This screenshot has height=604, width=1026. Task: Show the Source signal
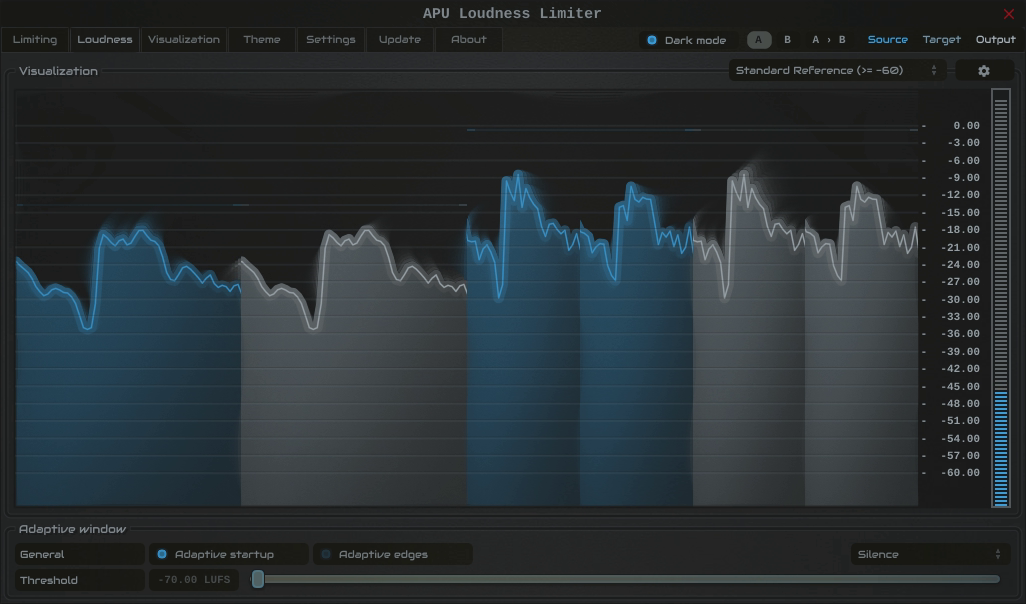click(887, 40)
